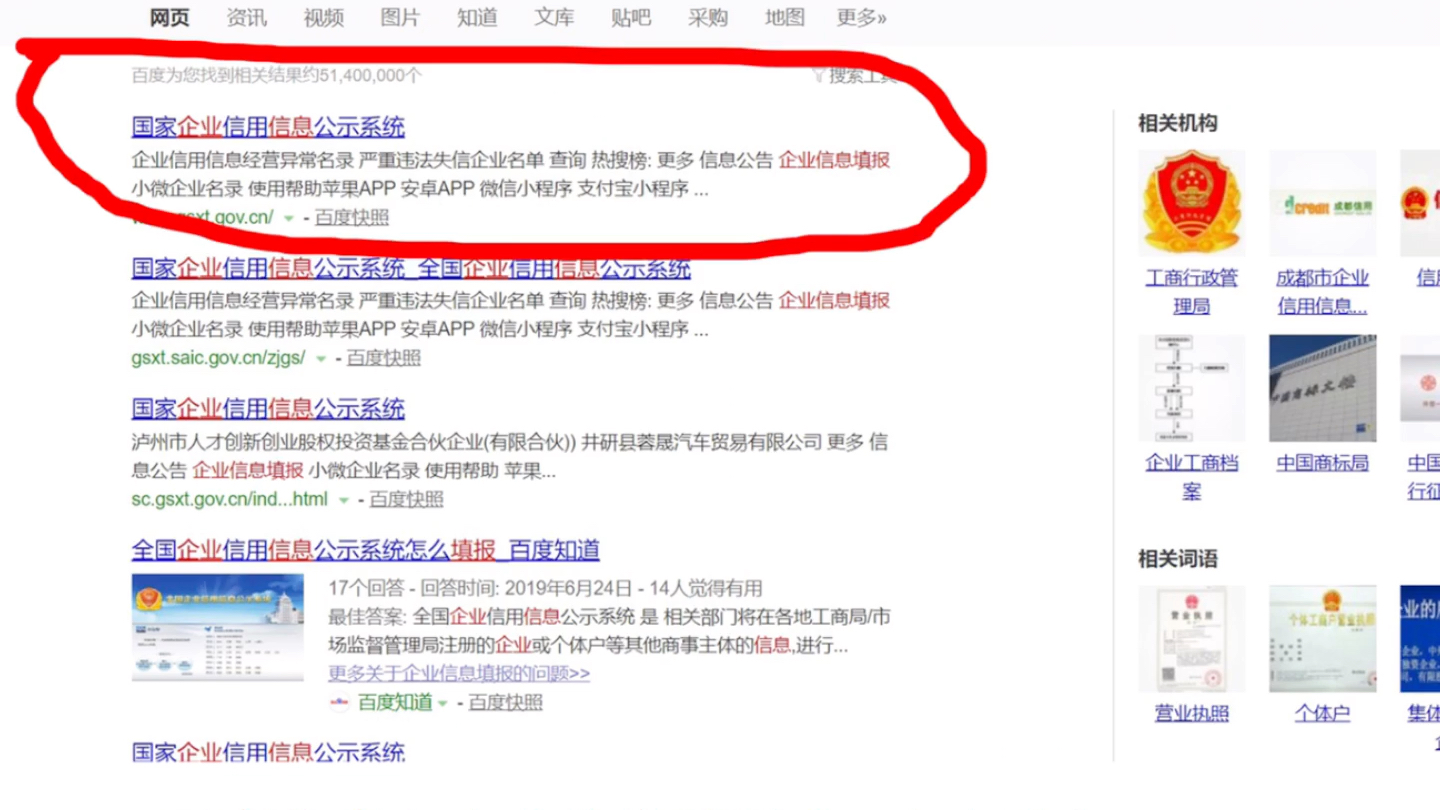This screenshot has height=810, width=1440.
Task: Open the 地图 tab
Action: tap(785, 17)
